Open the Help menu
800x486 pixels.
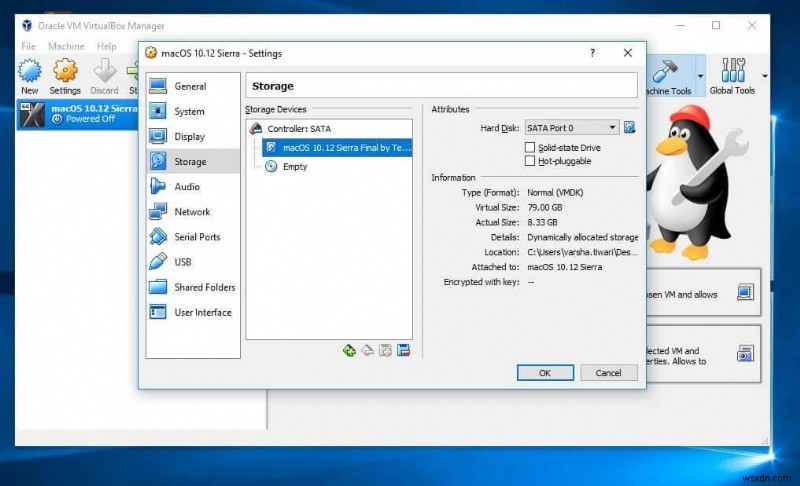pos(107,46)
